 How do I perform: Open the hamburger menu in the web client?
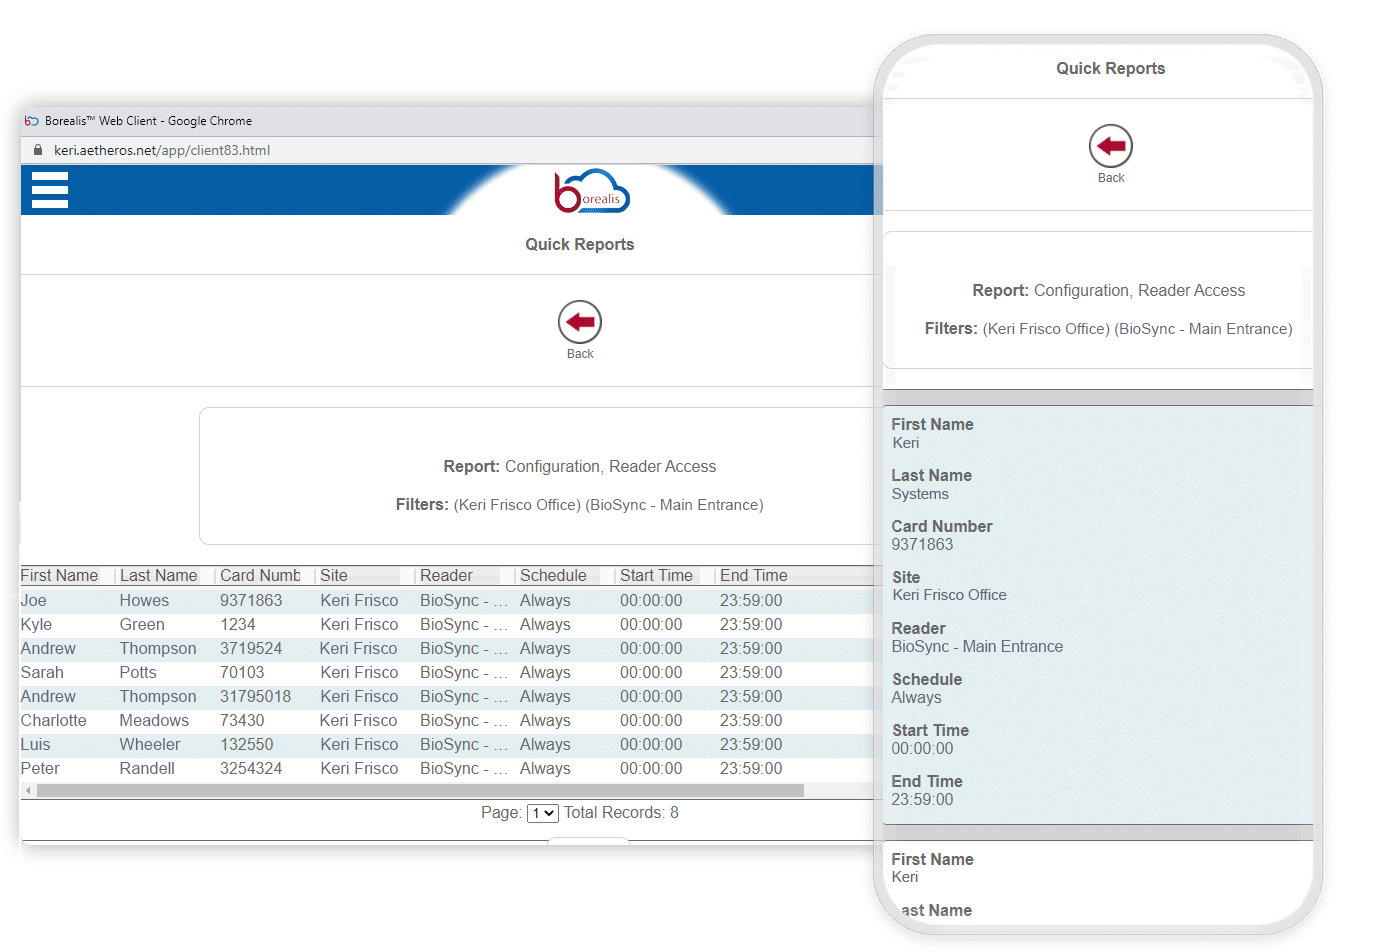pyautogui.click(x=50, y=190)
